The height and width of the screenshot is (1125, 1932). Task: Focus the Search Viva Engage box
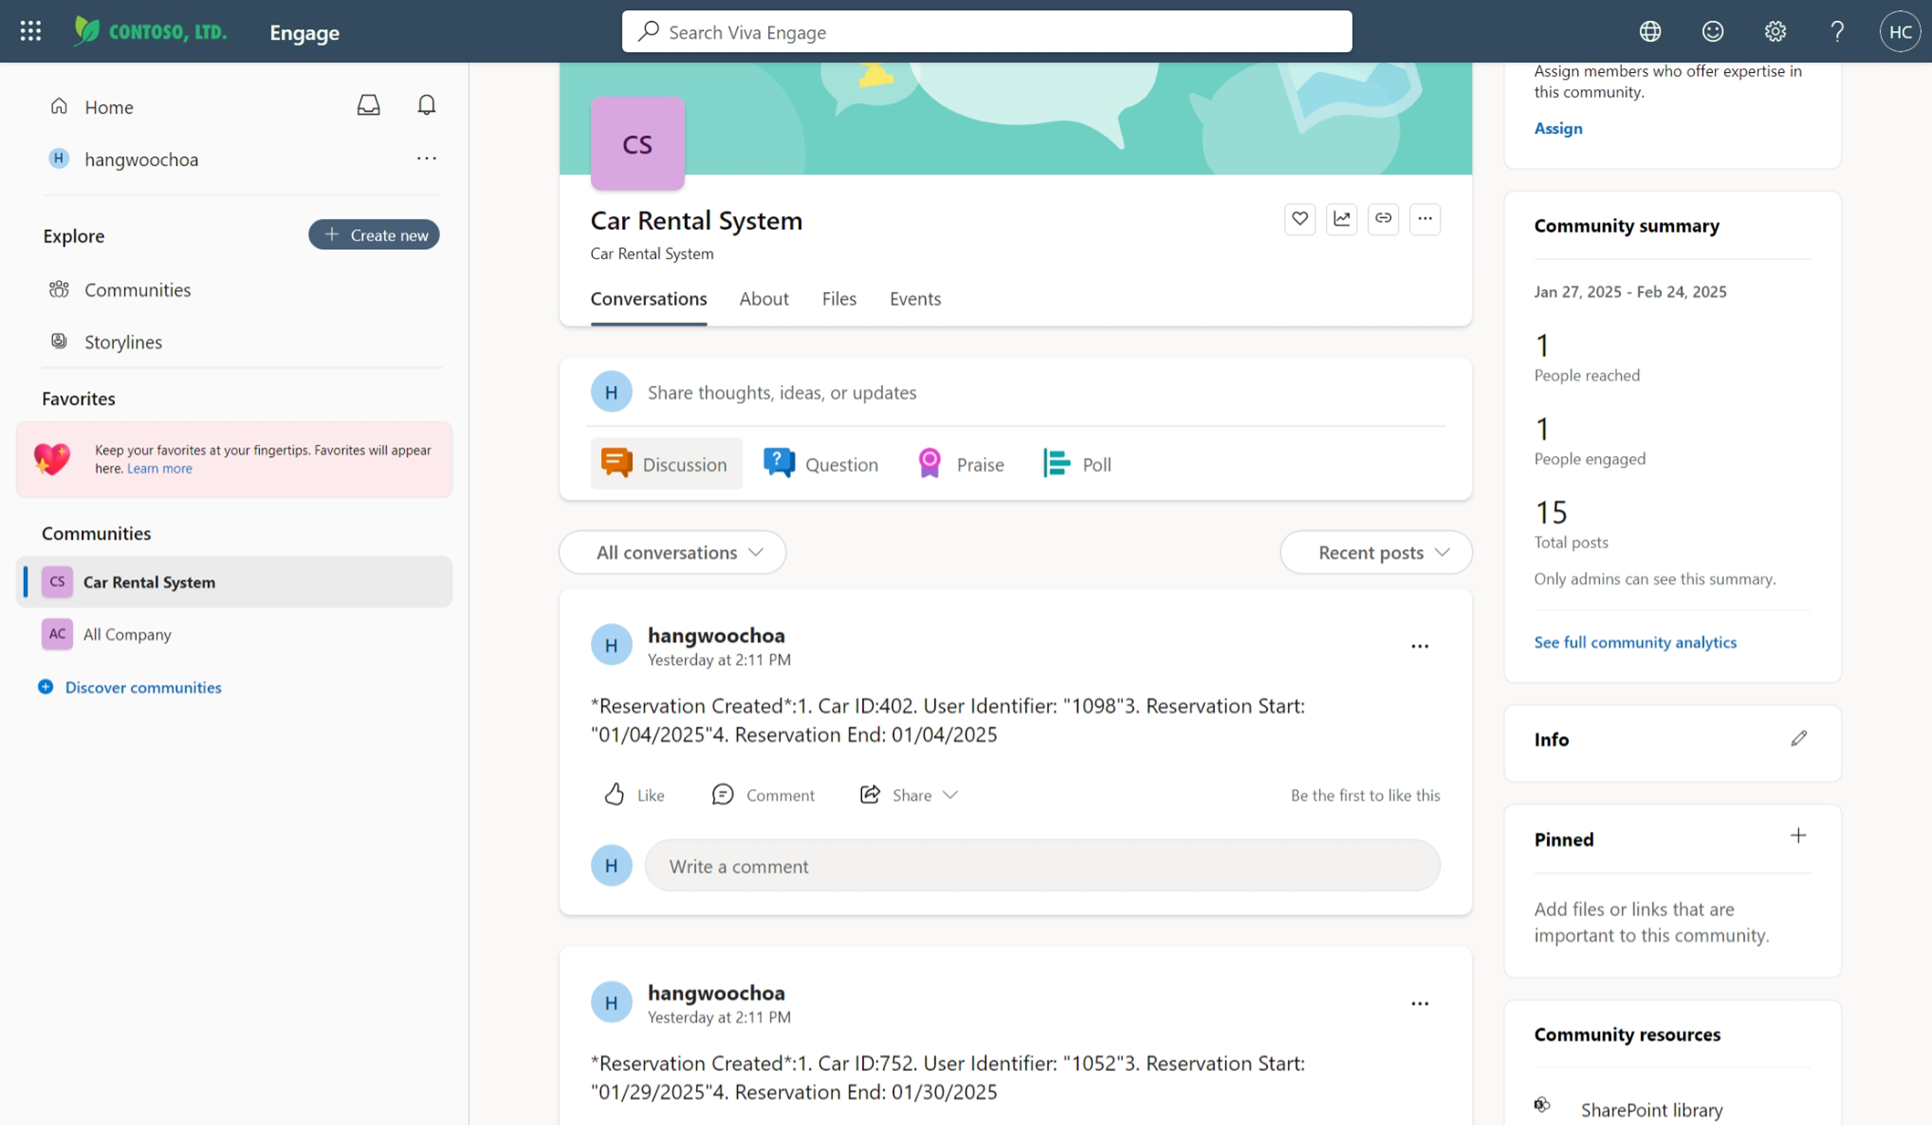(987, 31)
